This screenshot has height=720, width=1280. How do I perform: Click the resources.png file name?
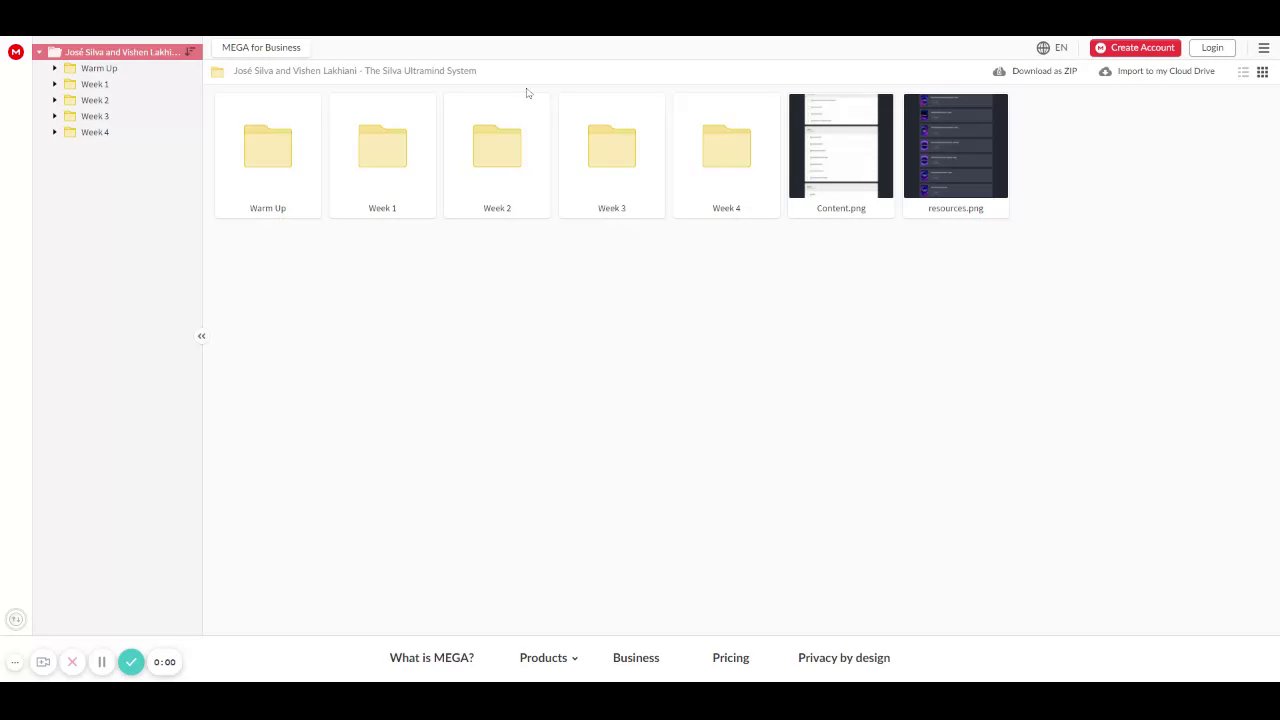pos(956,208)
